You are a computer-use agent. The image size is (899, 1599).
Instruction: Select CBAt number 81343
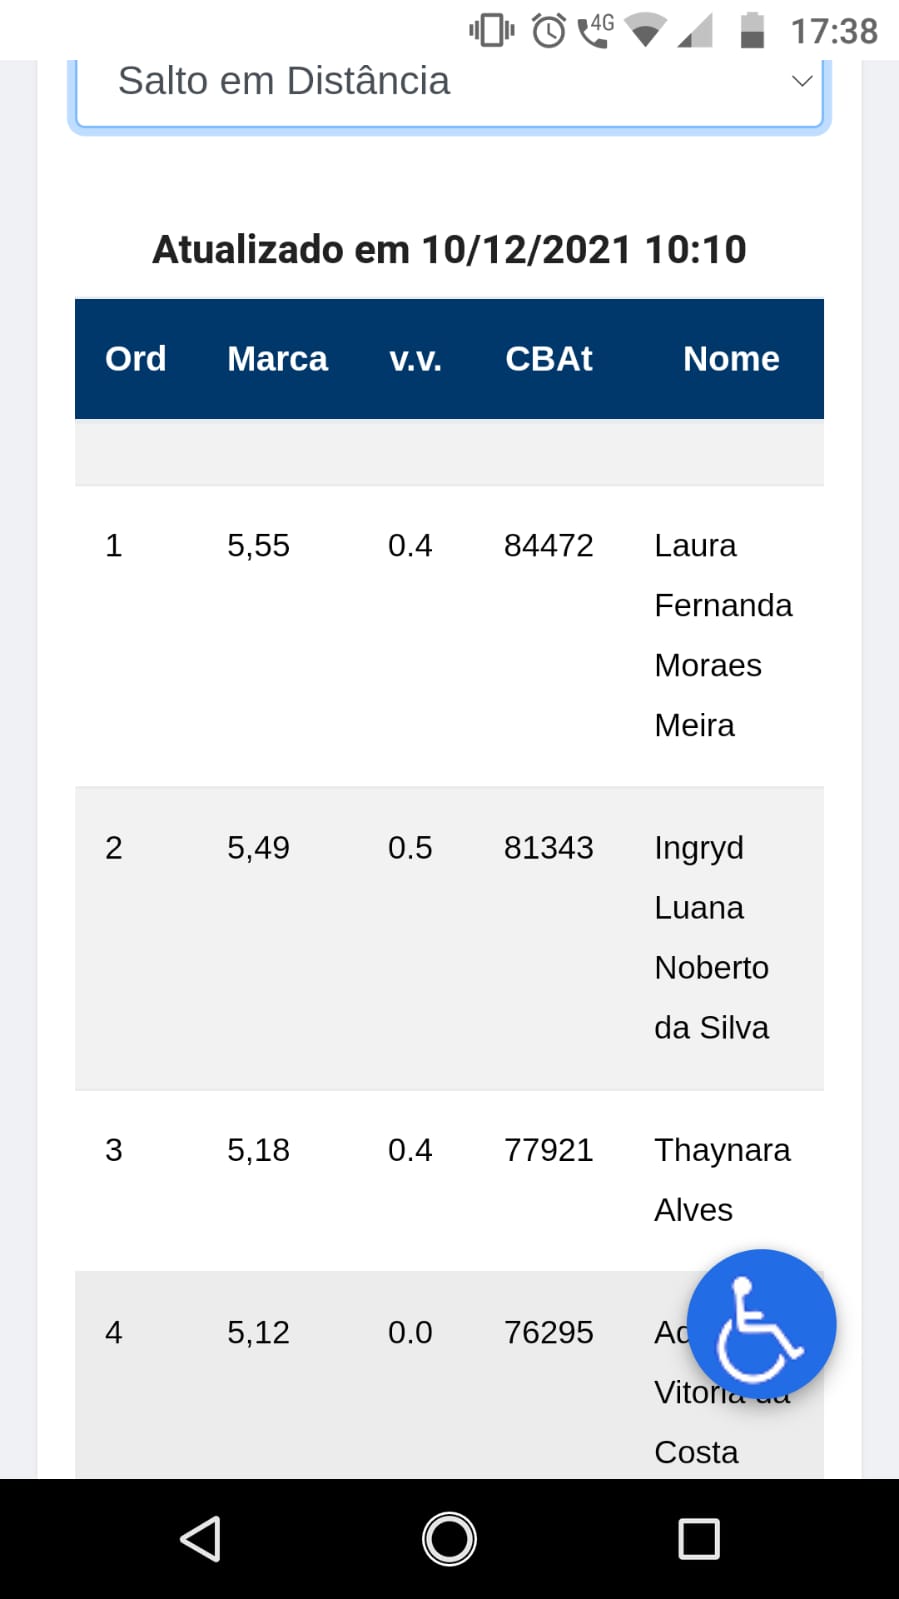[548, 848]
